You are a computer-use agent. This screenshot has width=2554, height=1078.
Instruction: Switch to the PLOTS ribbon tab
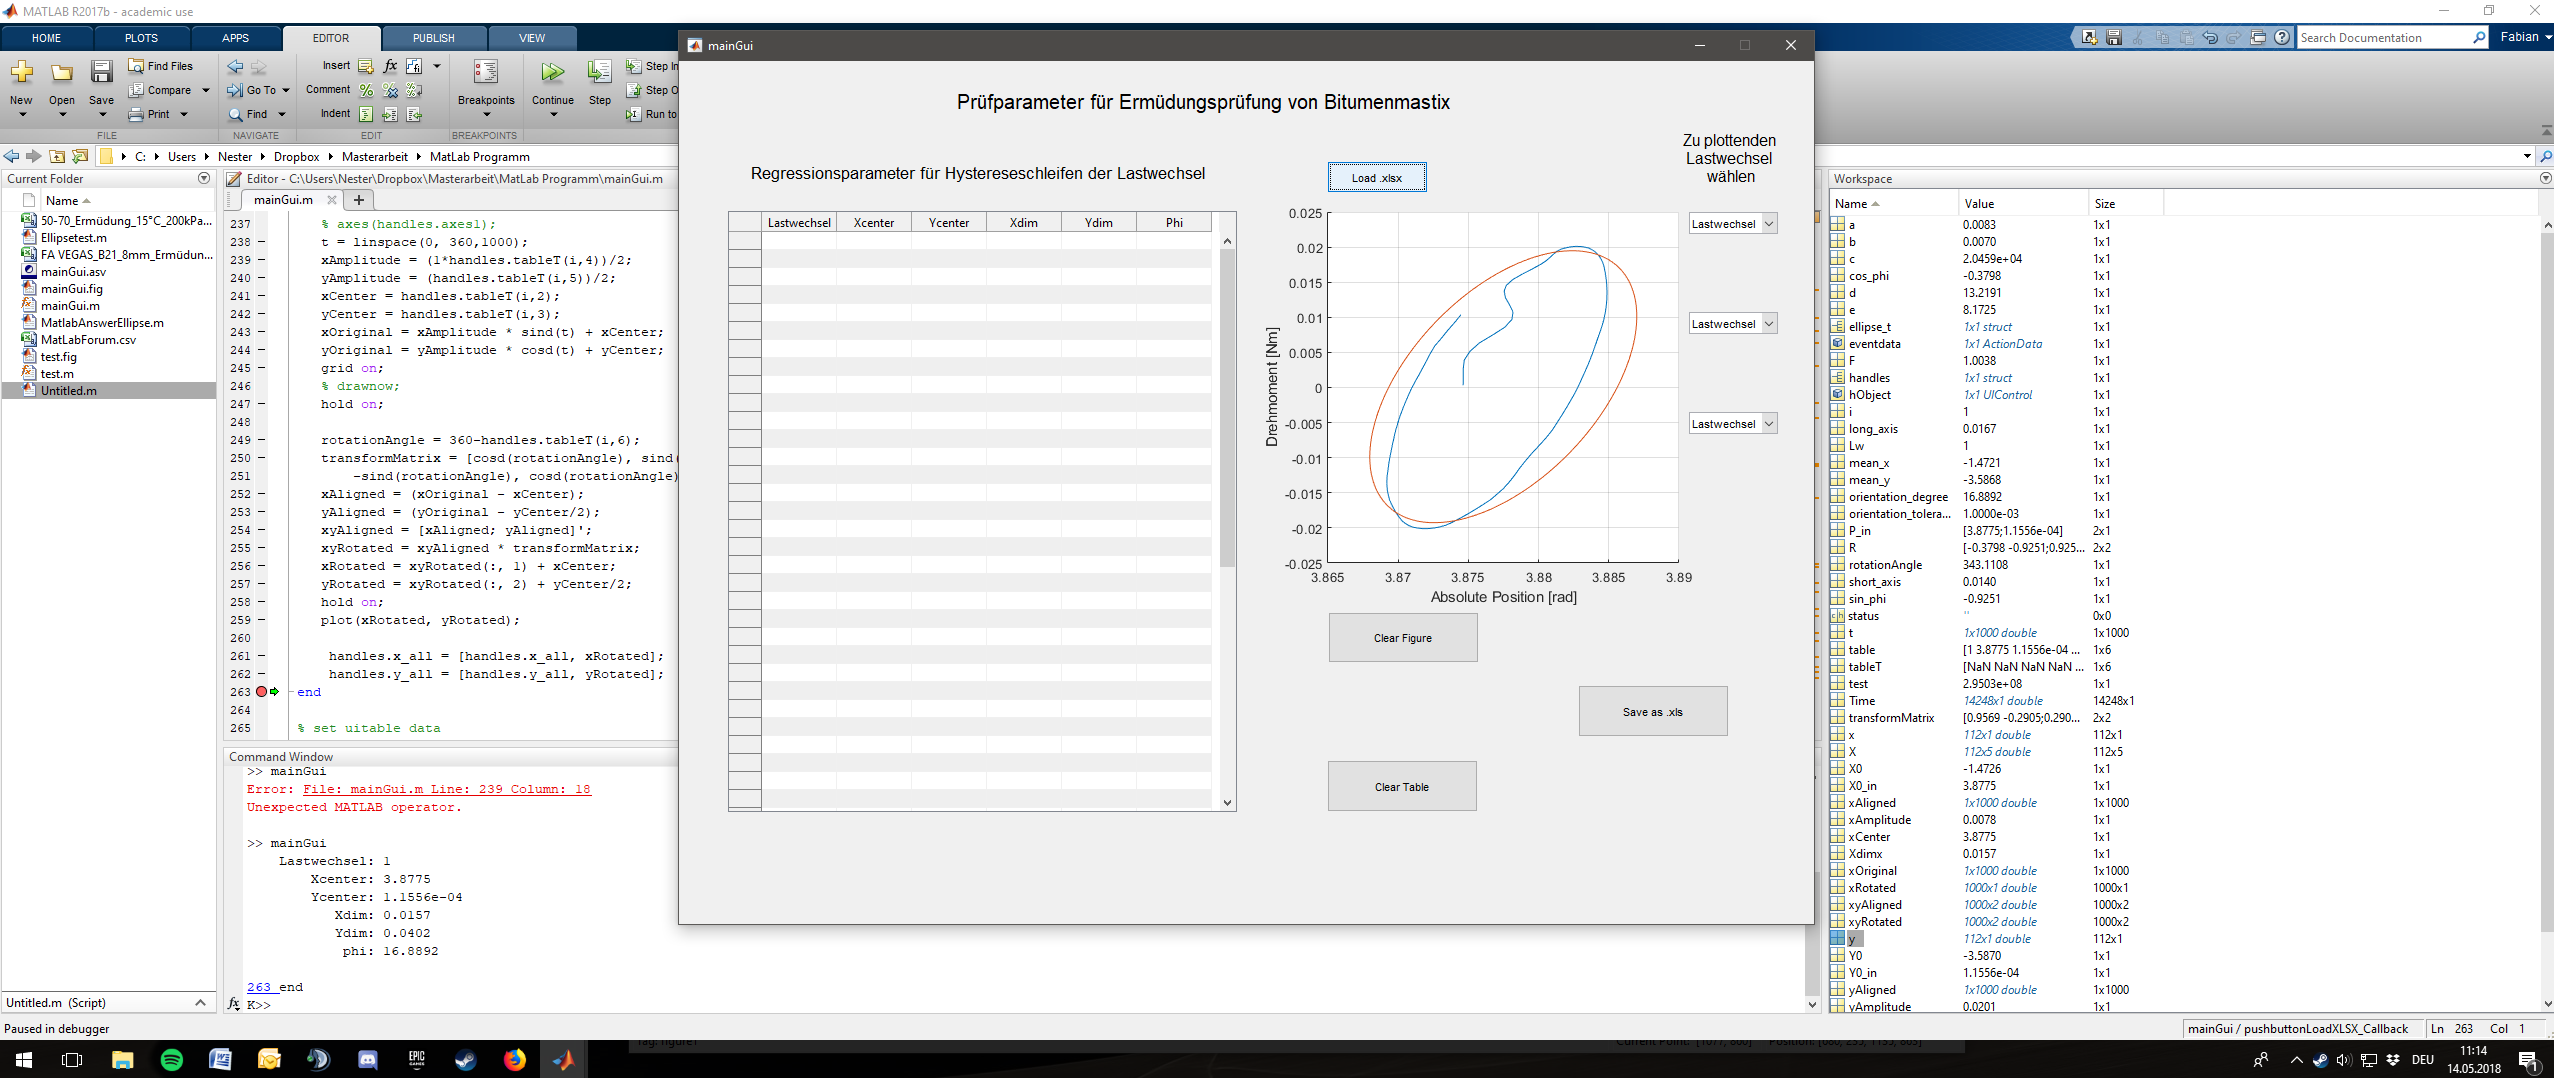[x=141, y=38]
